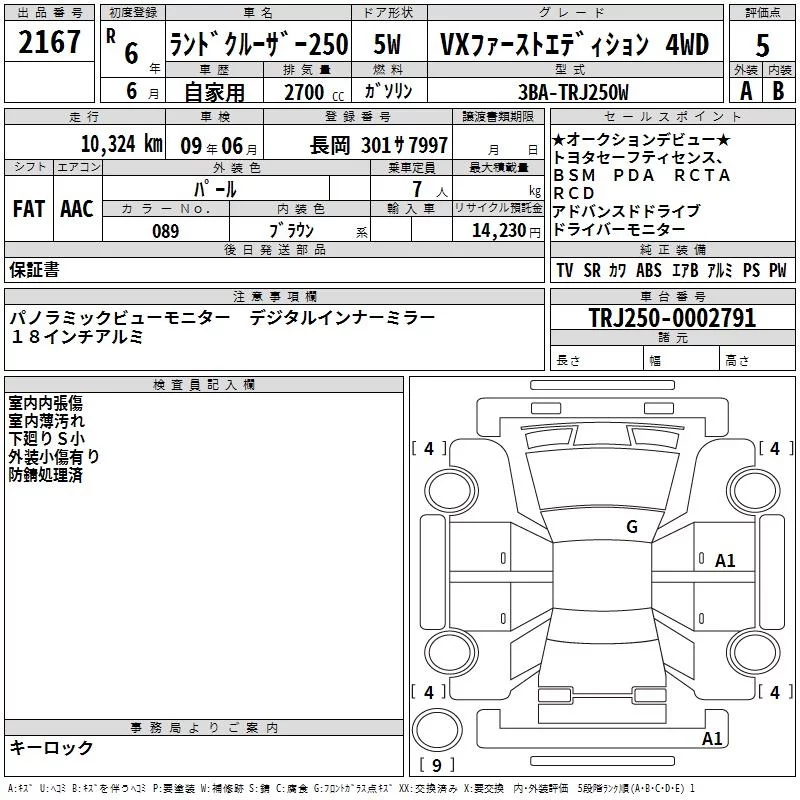Image resolution: width=800 pixels, height=800 pixels.
Task: Click トヨタセーフティセンス sales point line
Action: pyautogui.click(x=637, y=157)
